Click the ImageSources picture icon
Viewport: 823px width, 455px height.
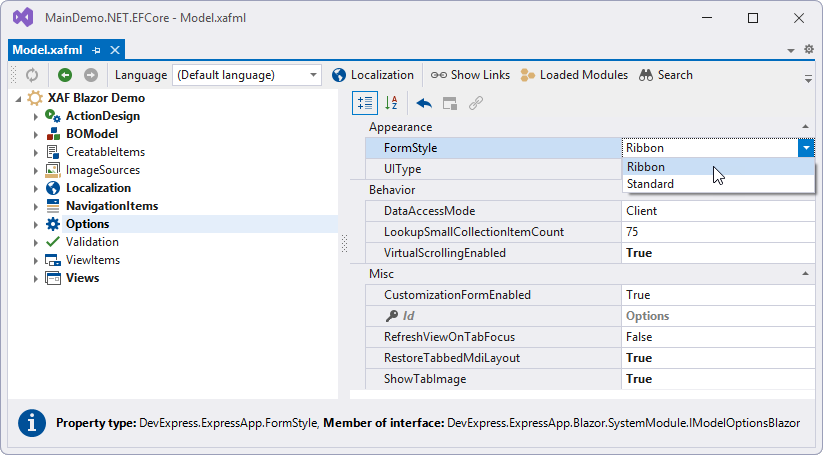coord(52,170)
